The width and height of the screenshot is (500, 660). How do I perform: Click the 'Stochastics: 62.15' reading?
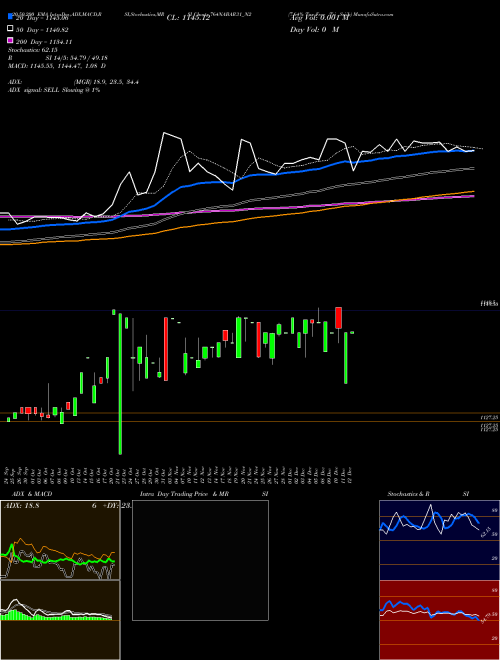[x=32, y=50]
